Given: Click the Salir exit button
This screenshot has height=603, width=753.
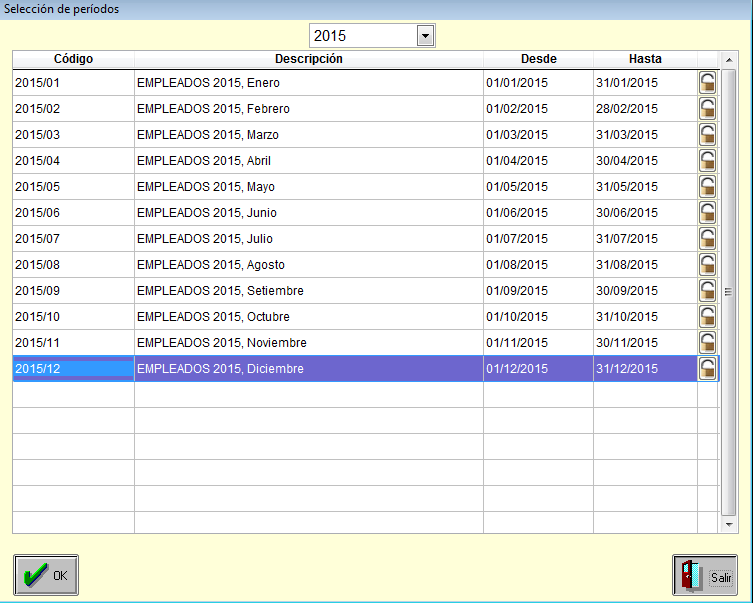Looking at the screenshot, I should (x=705, y=576).
